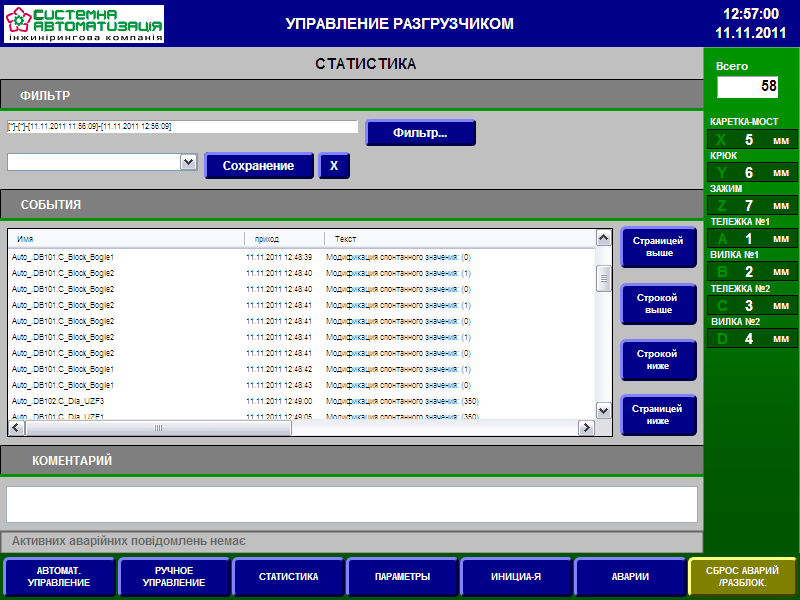Click Страницей выше to page up
The image size is (800, 600).
[658, 247]
